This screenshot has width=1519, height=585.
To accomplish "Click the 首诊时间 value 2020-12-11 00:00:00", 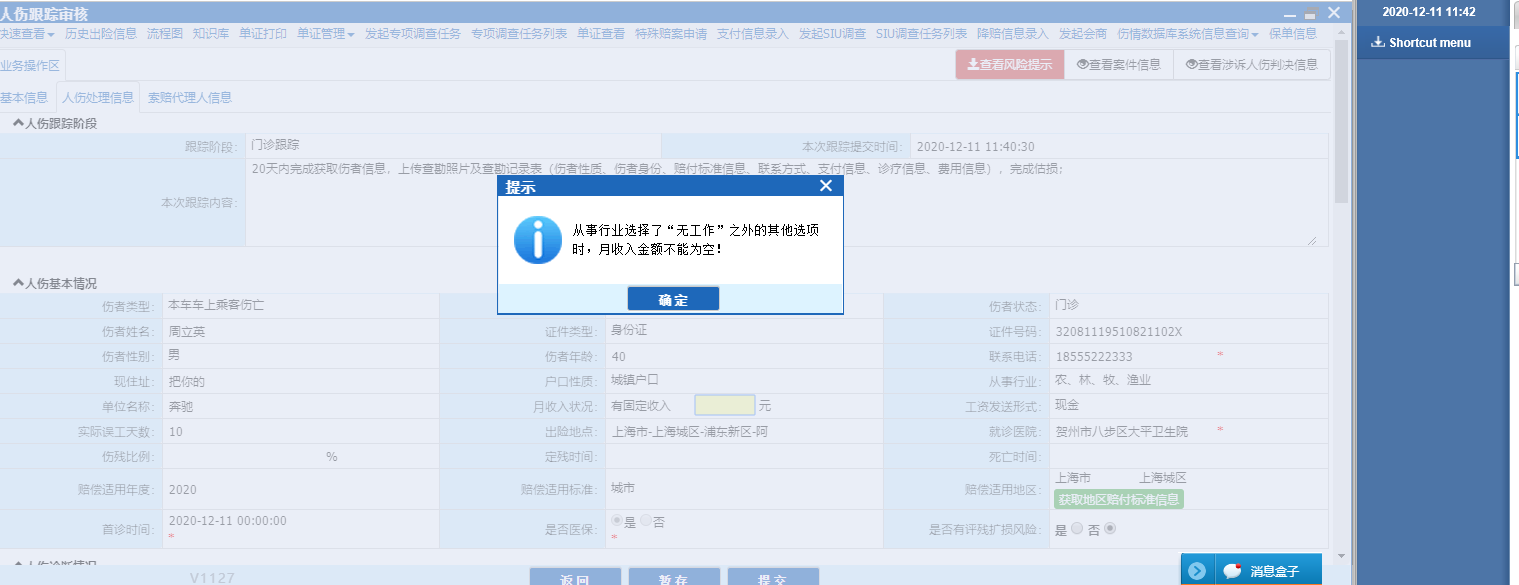I will pyautogui.click(x=228, y=521).
